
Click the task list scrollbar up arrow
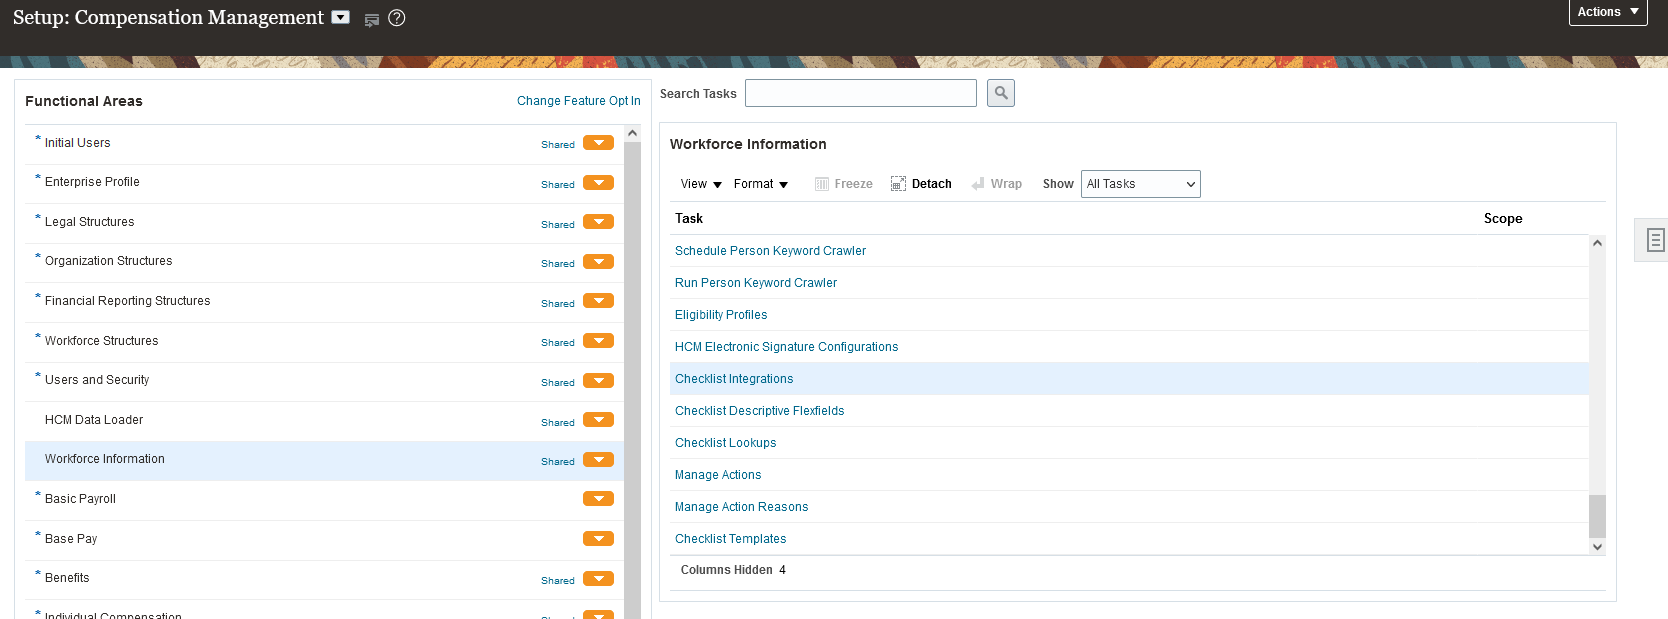(x=1597, y=243)
